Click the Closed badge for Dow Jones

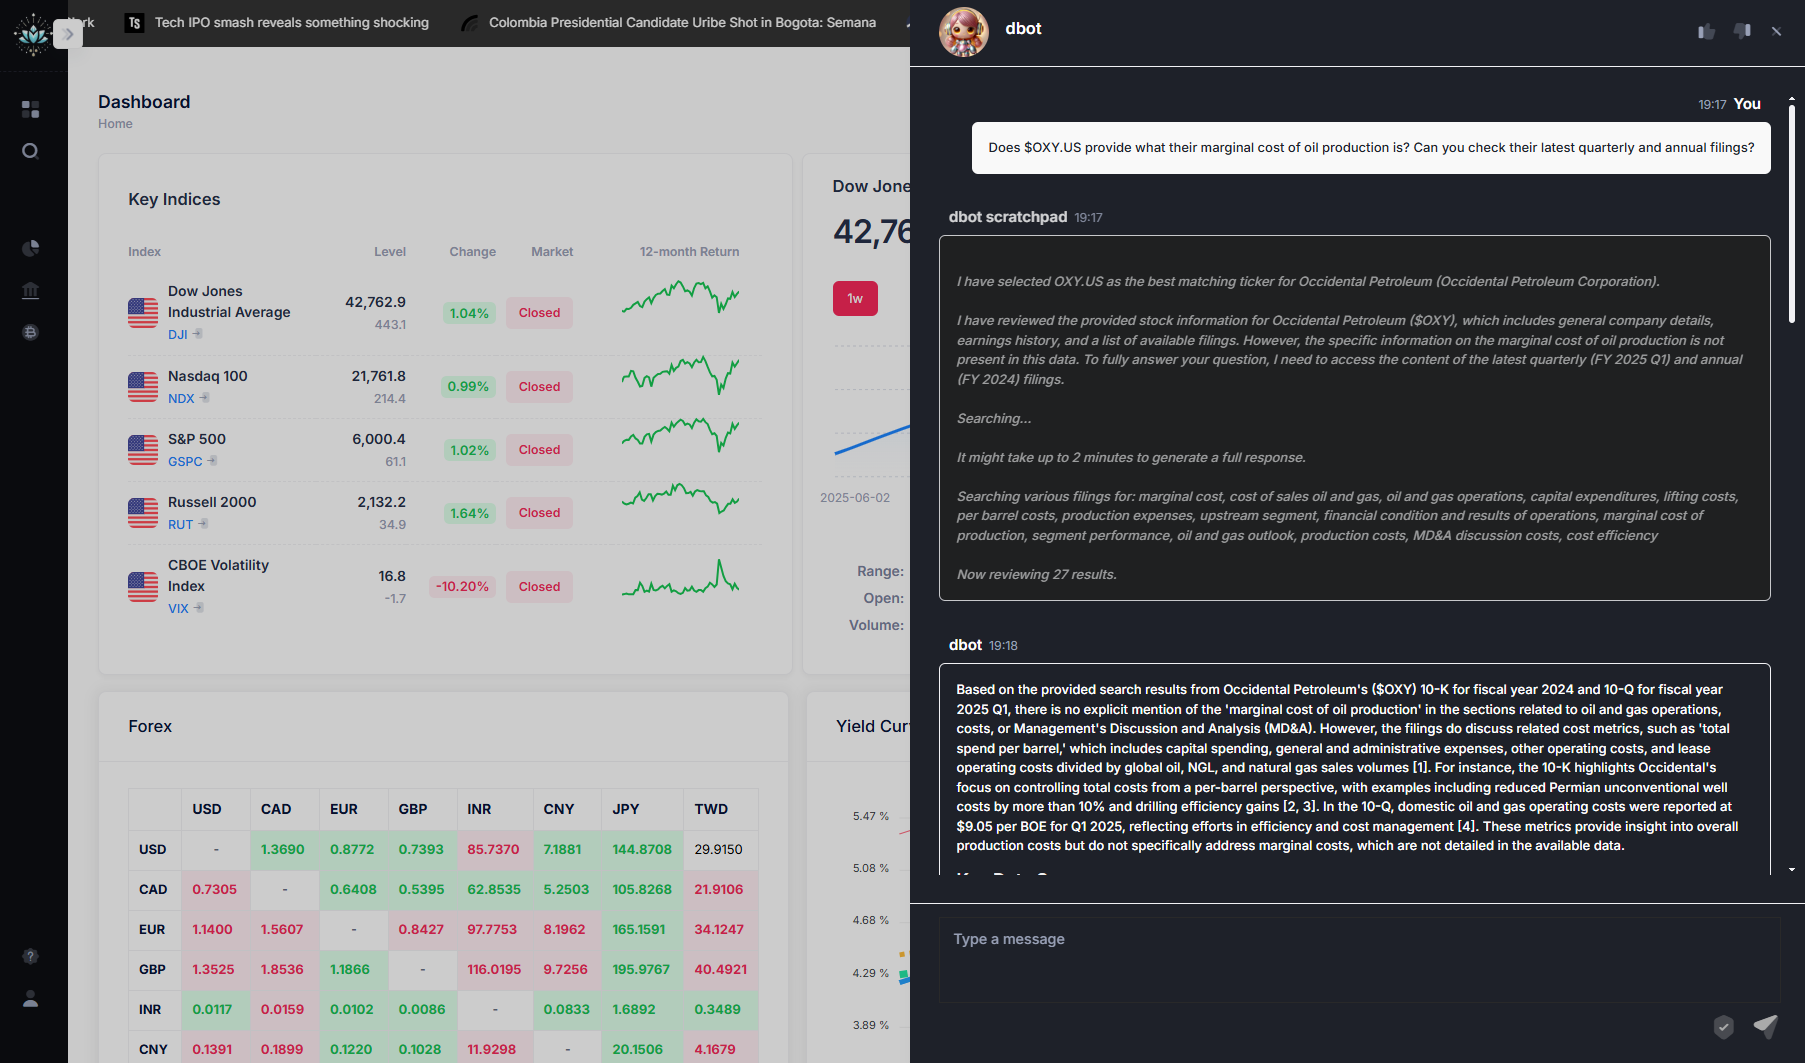539,313
